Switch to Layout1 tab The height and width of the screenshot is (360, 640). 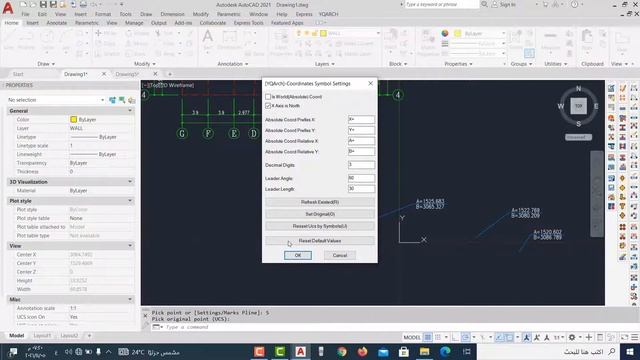[42, 336]
